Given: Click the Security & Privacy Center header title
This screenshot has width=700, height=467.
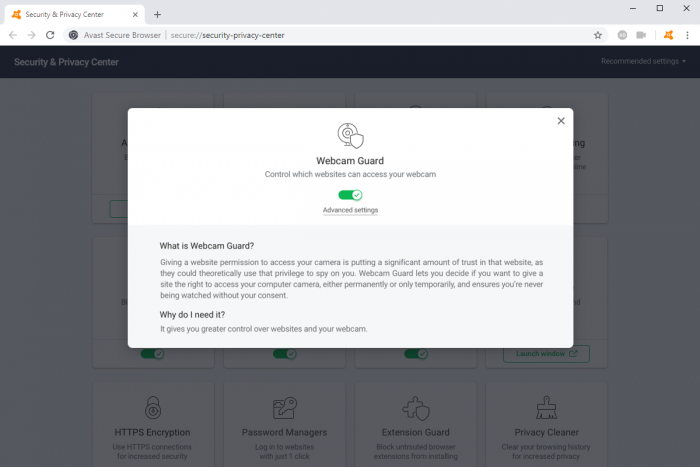Looking at the screenshot, I should click(x=66, y=62).
